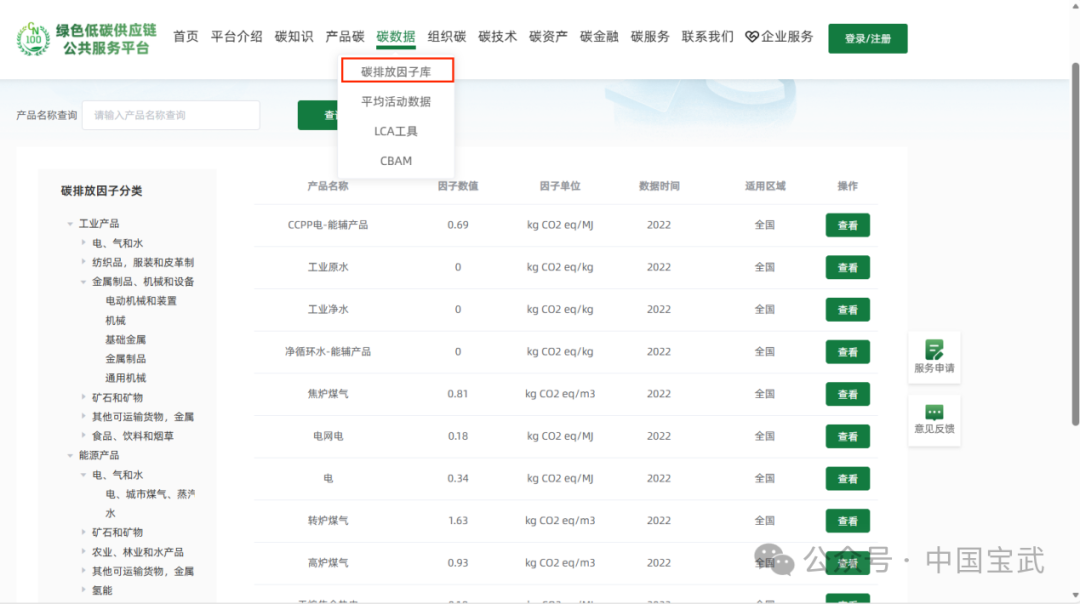Click 查看 for CCPP电-能辅产品
The height and width of the screenshot is (604, 1080).
(x=847, y=225)
